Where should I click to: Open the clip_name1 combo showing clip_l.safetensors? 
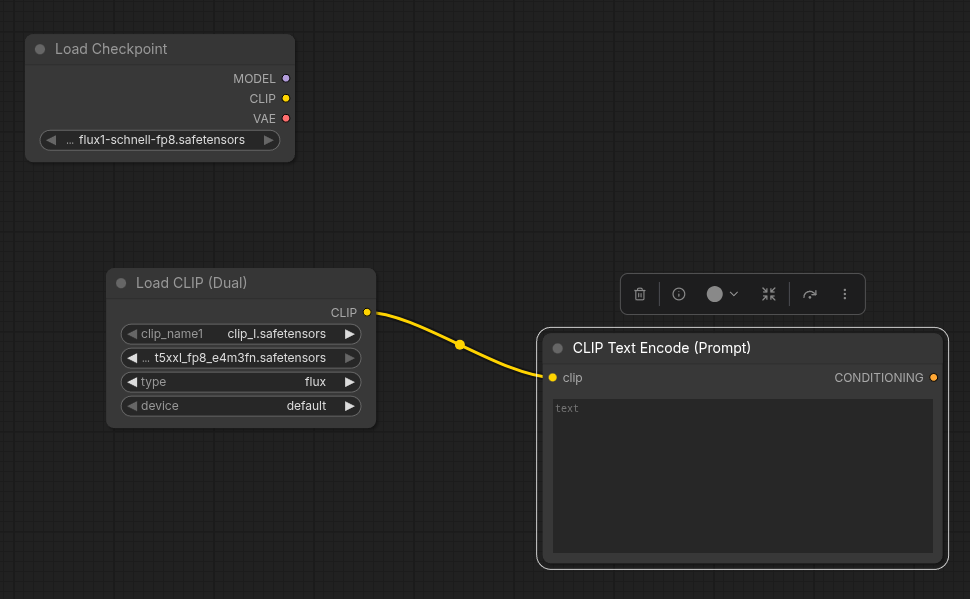coord(241,334)
